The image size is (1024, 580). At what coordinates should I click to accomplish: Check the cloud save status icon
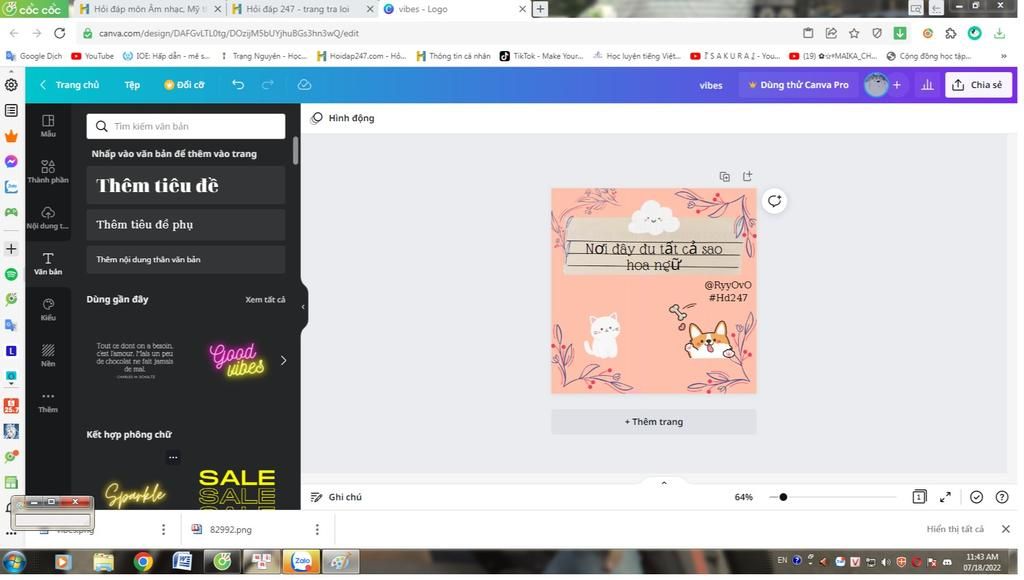coord(304,85)
